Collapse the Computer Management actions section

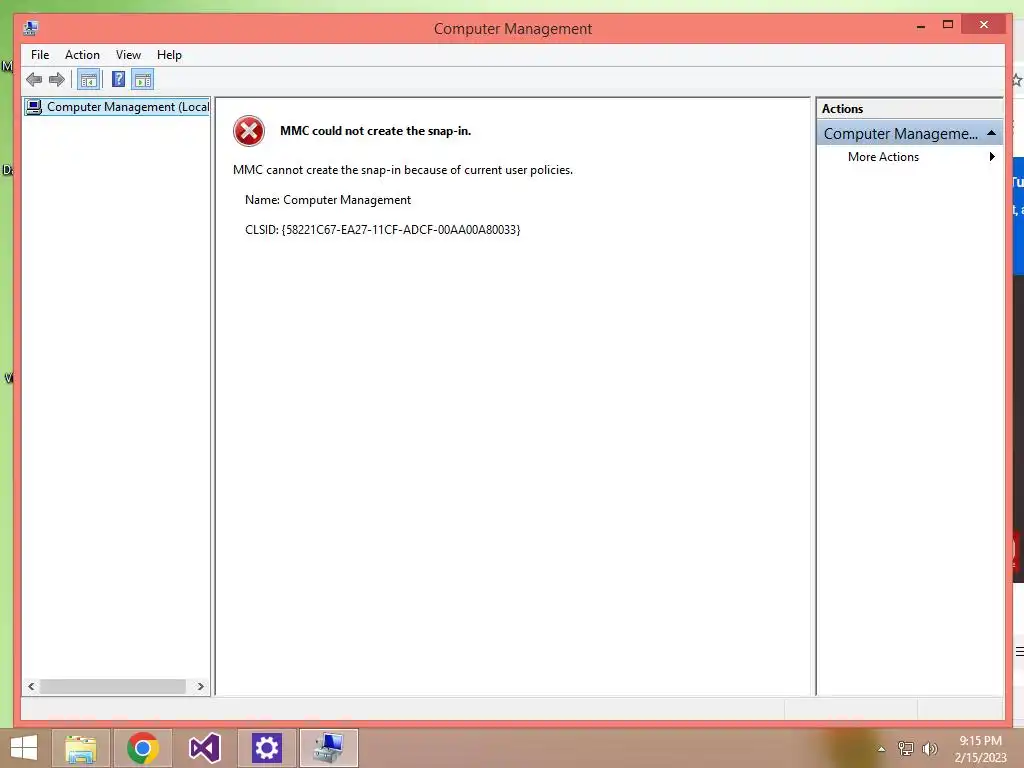pos(991,133)
